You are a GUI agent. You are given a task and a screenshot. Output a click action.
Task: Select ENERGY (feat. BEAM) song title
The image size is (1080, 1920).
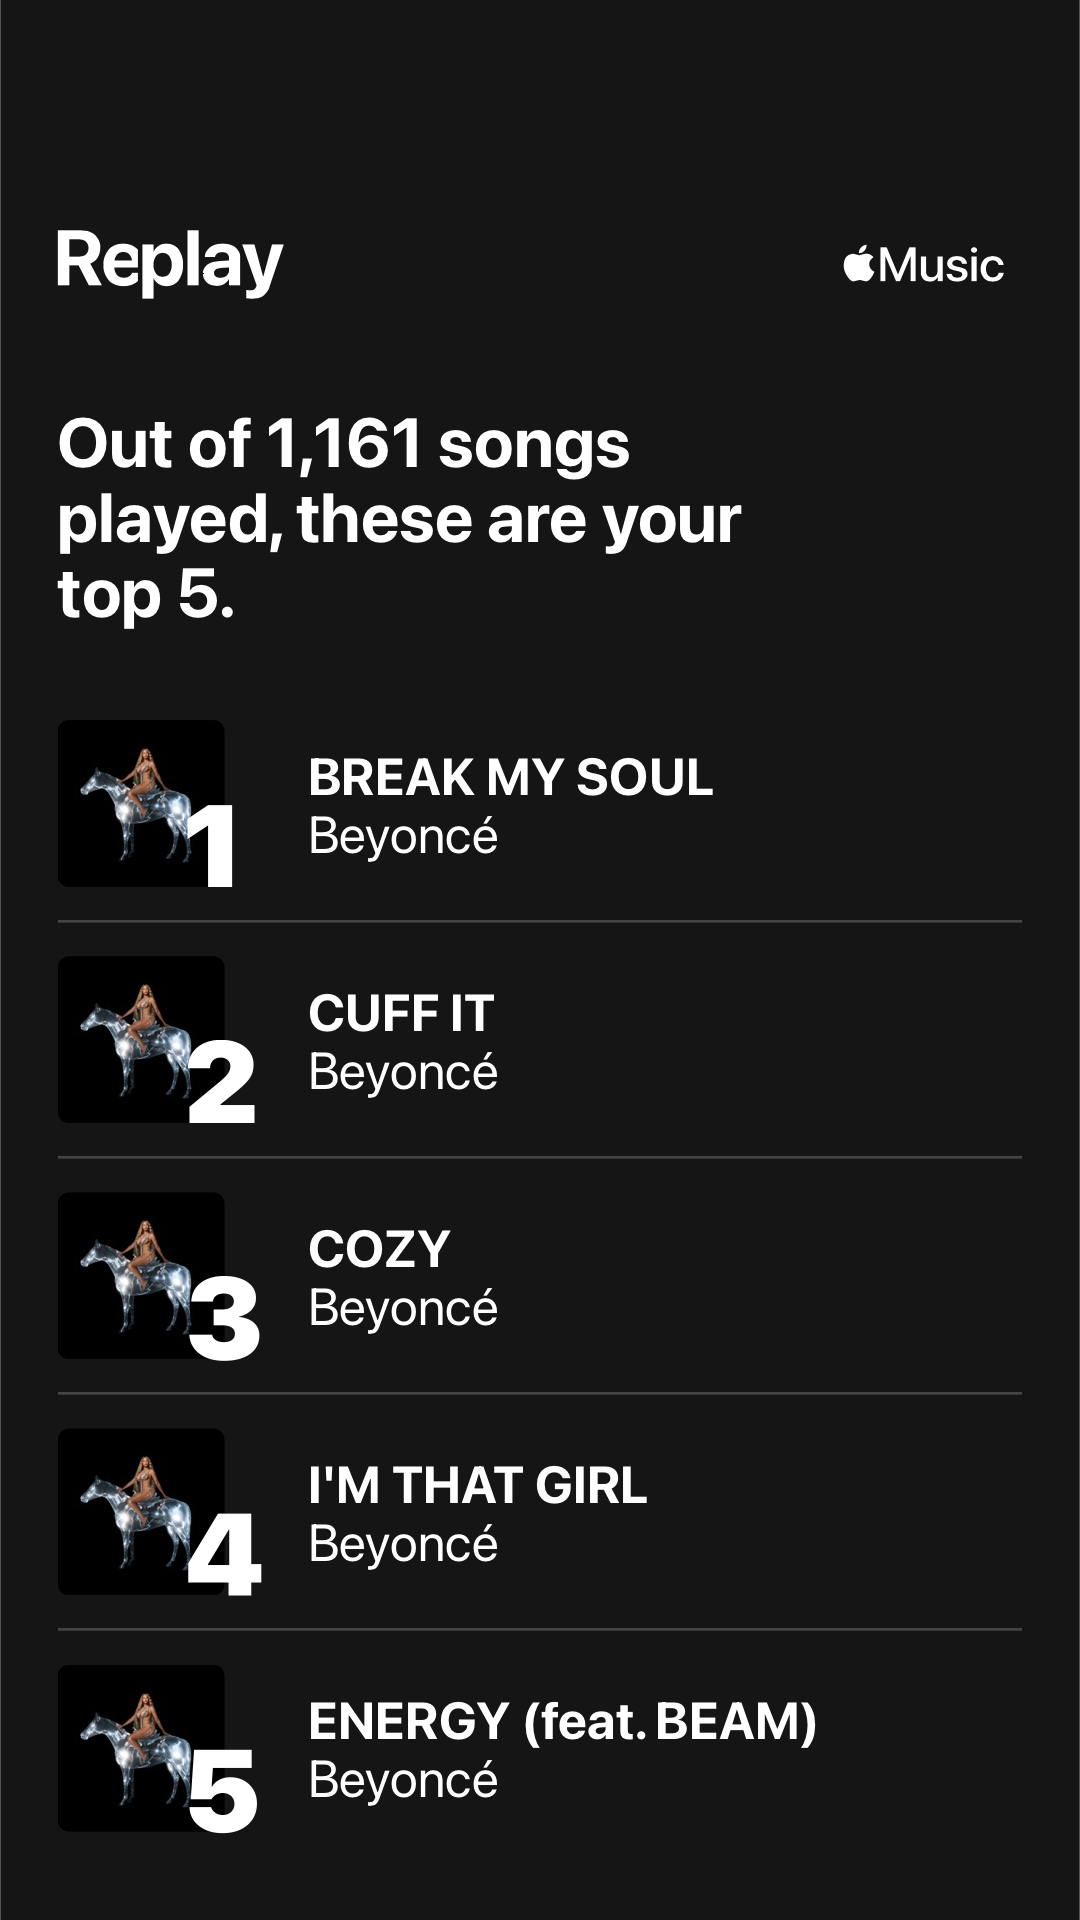coord(562,1721)
